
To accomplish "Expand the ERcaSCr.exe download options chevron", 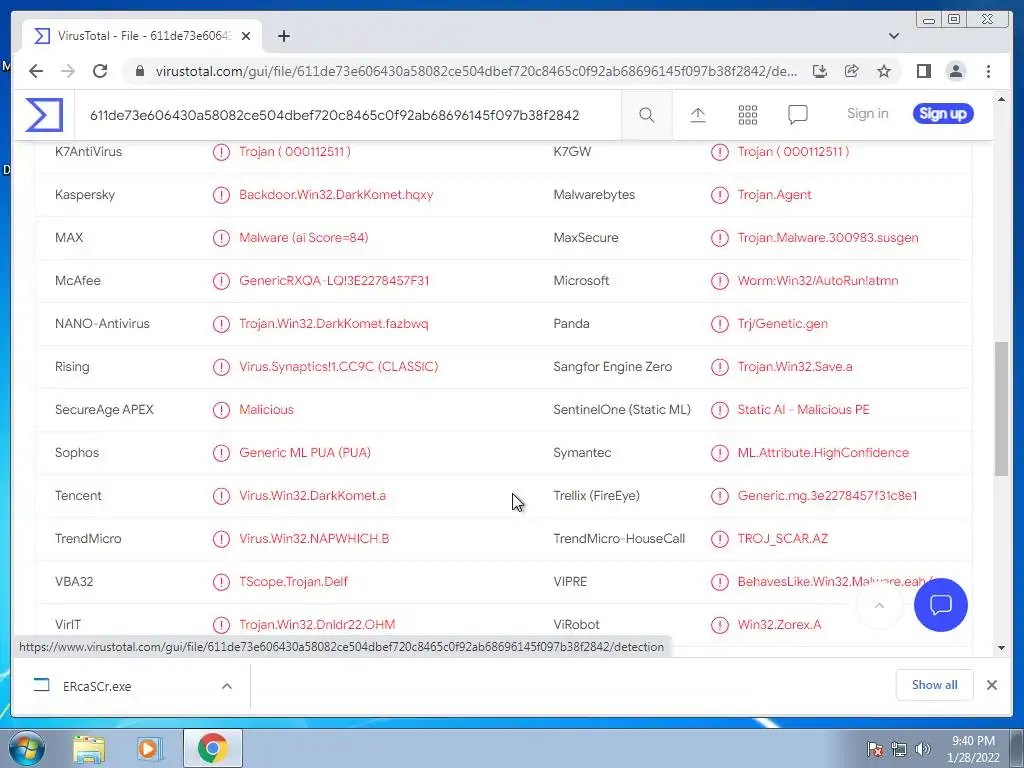I will pyautogui.click(x=227, y=686).
